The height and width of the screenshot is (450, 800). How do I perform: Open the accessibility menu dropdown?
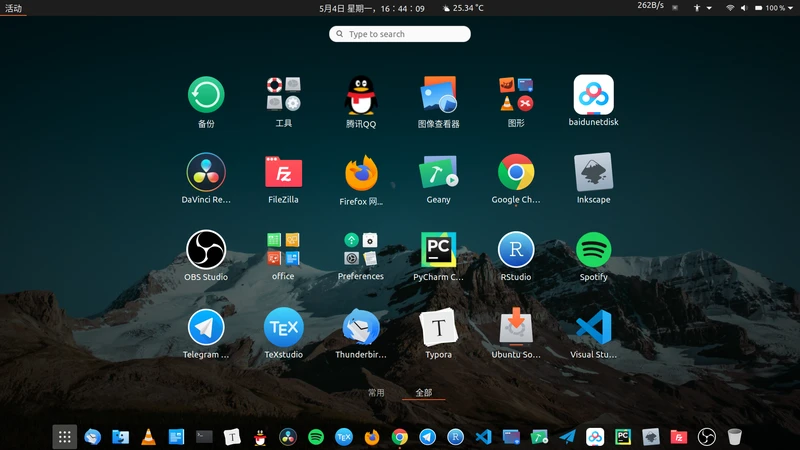coord(702,8)
